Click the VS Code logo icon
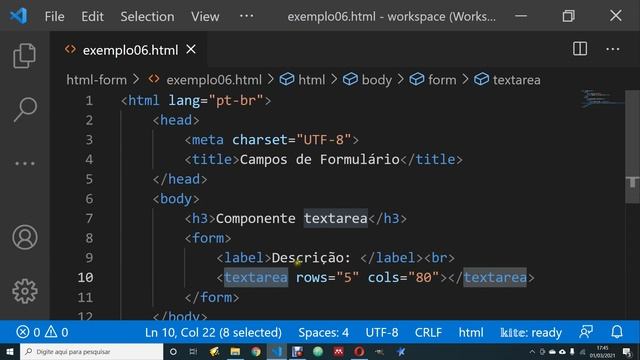 pos(18,16)
